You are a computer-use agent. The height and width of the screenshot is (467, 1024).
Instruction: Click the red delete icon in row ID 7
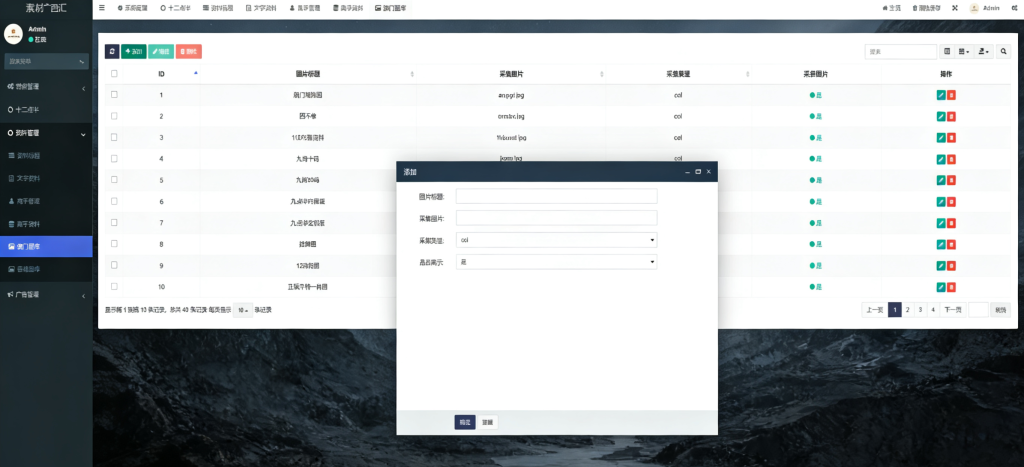coord(952,223)
